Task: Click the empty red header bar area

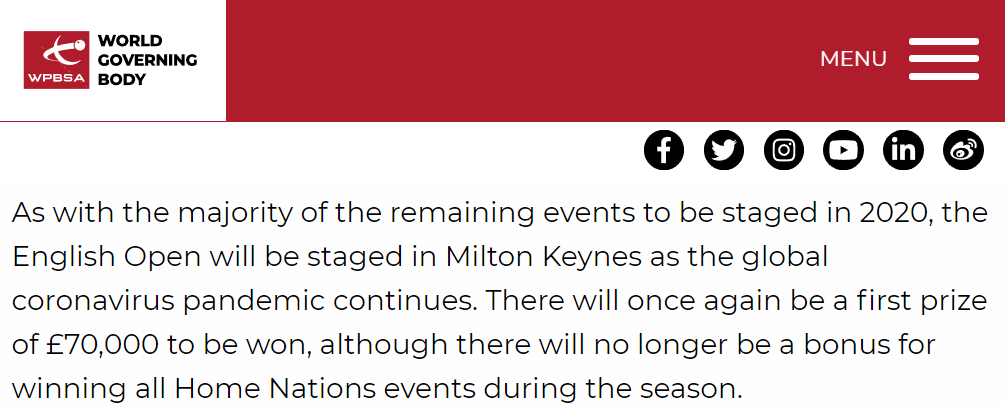Action: click(x=513, y=60)
